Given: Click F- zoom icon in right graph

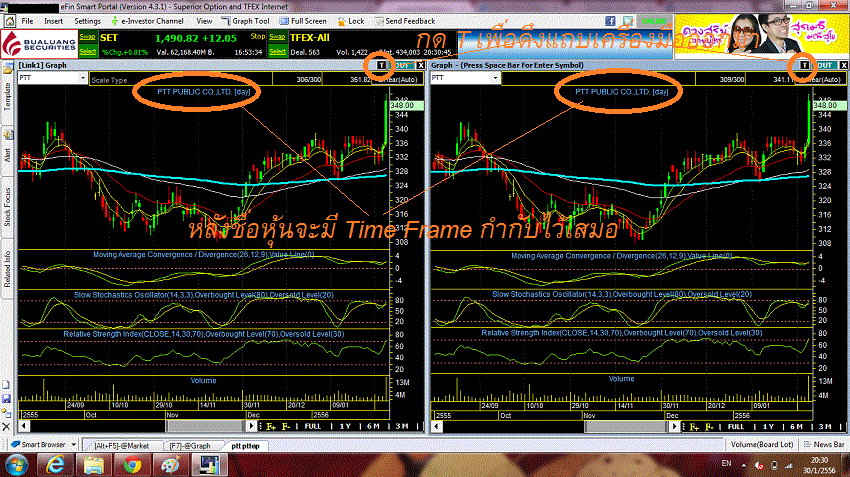Looking at the screenshot, I should click(709, 427).
